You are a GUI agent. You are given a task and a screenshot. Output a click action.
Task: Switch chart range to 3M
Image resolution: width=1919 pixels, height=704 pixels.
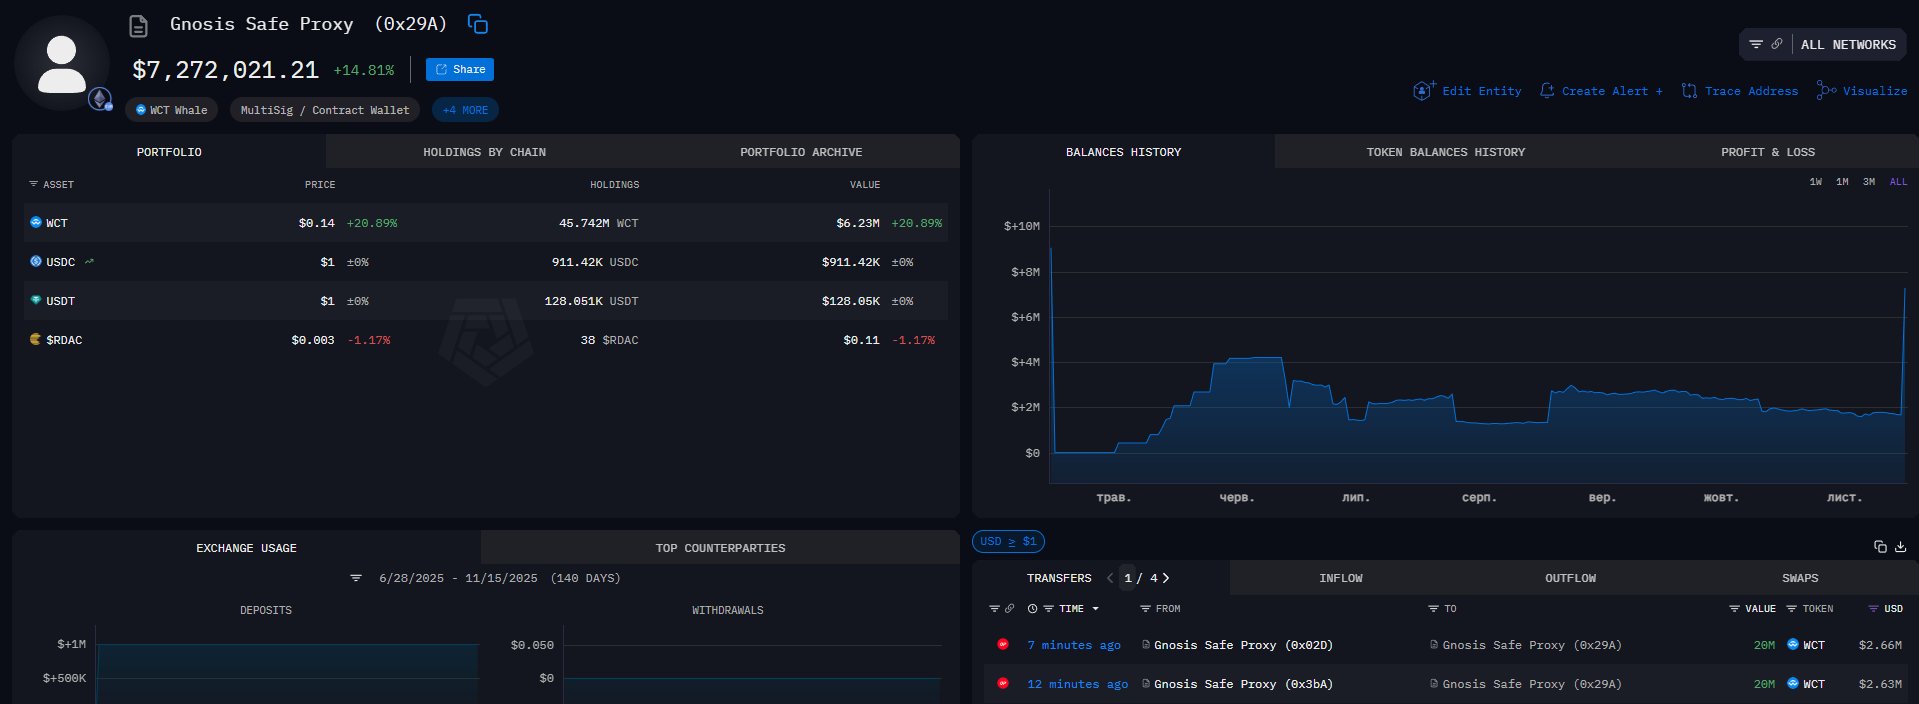point(1869,182)
